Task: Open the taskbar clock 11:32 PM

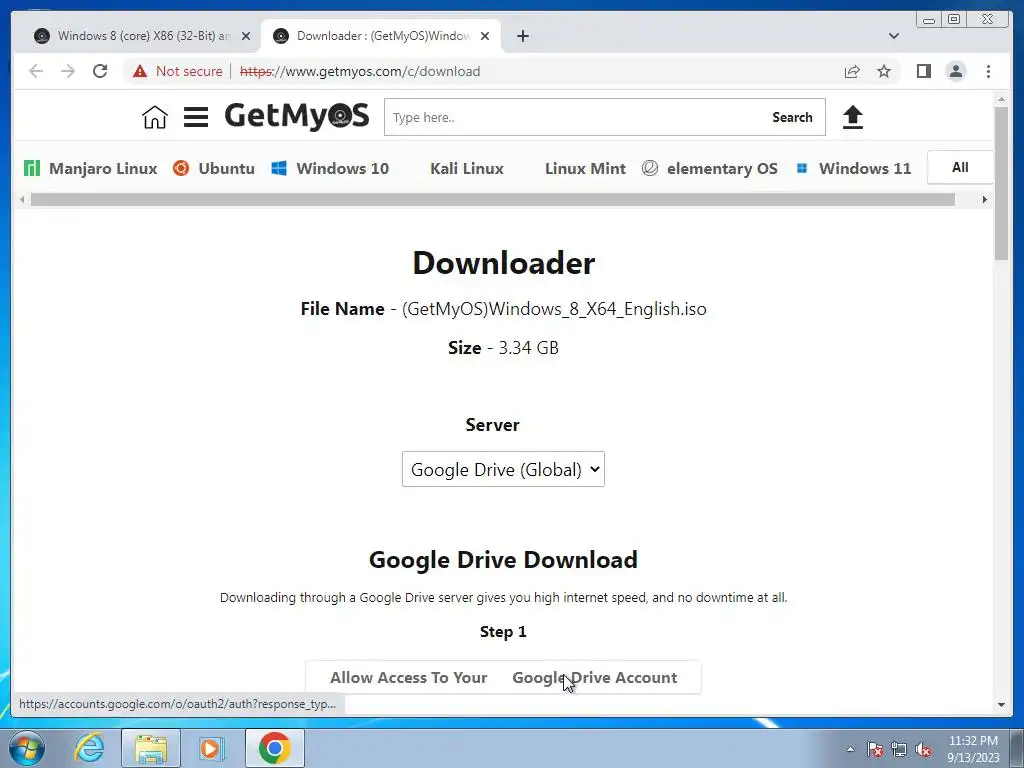Action: coord(973,749)
